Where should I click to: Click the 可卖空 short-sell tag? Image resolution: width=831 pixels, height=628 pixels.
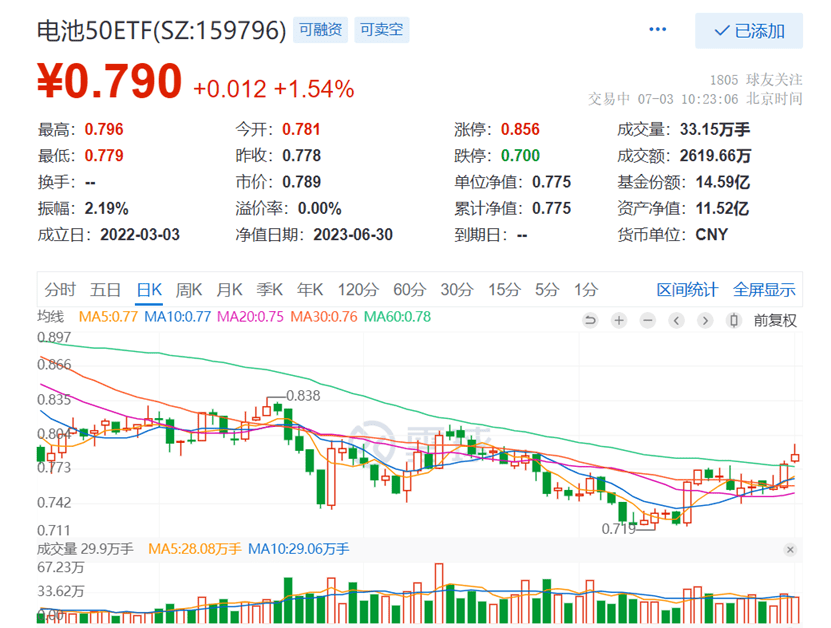coord(381,30)
